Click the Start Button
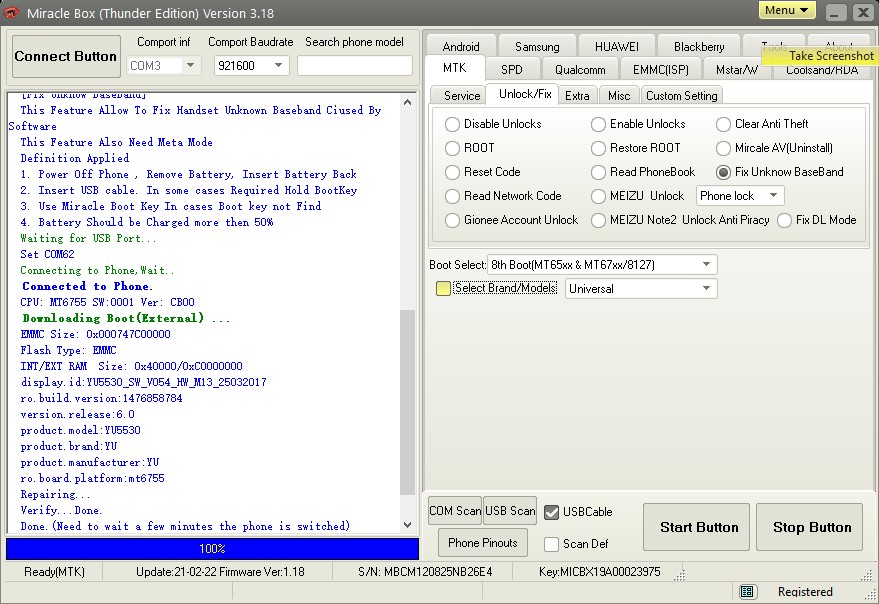 pos(696,527)
